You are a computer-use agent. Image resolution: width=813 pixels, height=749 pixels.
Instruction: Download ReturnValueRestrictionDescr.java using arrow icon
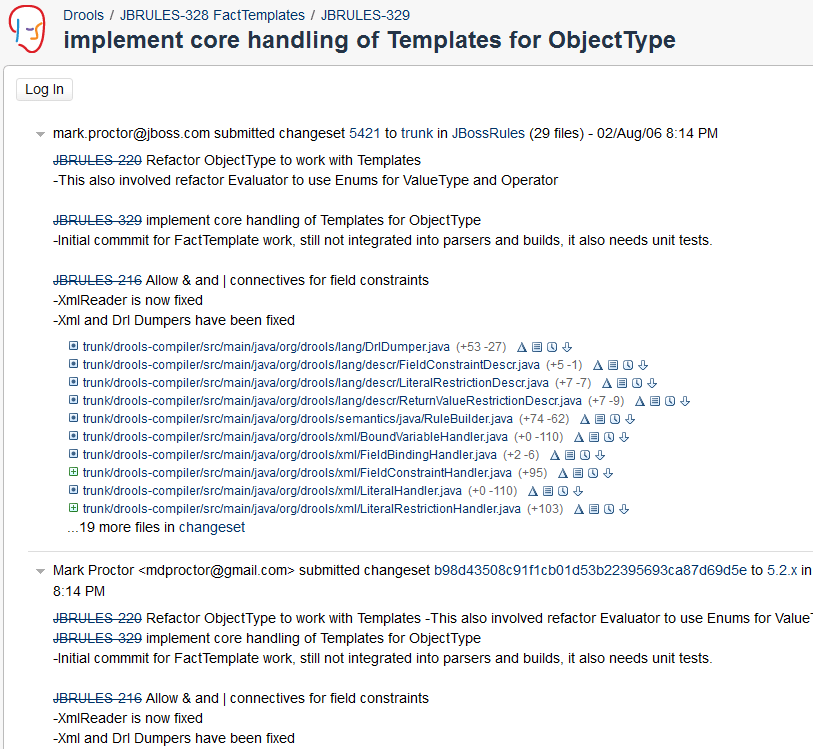[685, 401]
